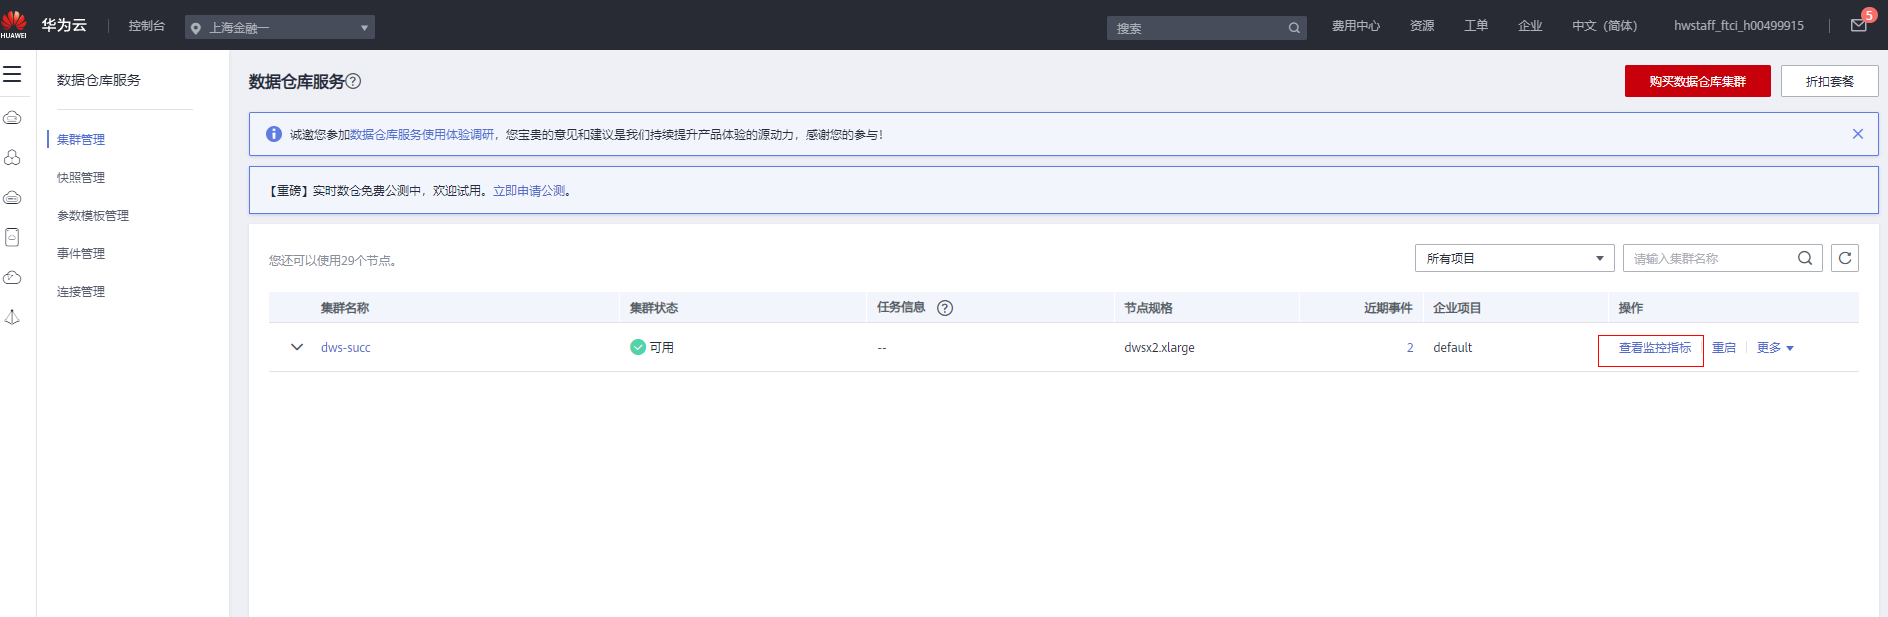Go to 参数模板管理 in the sidebar
Screen dimensions: 1888x617
(x=93, y=216)
